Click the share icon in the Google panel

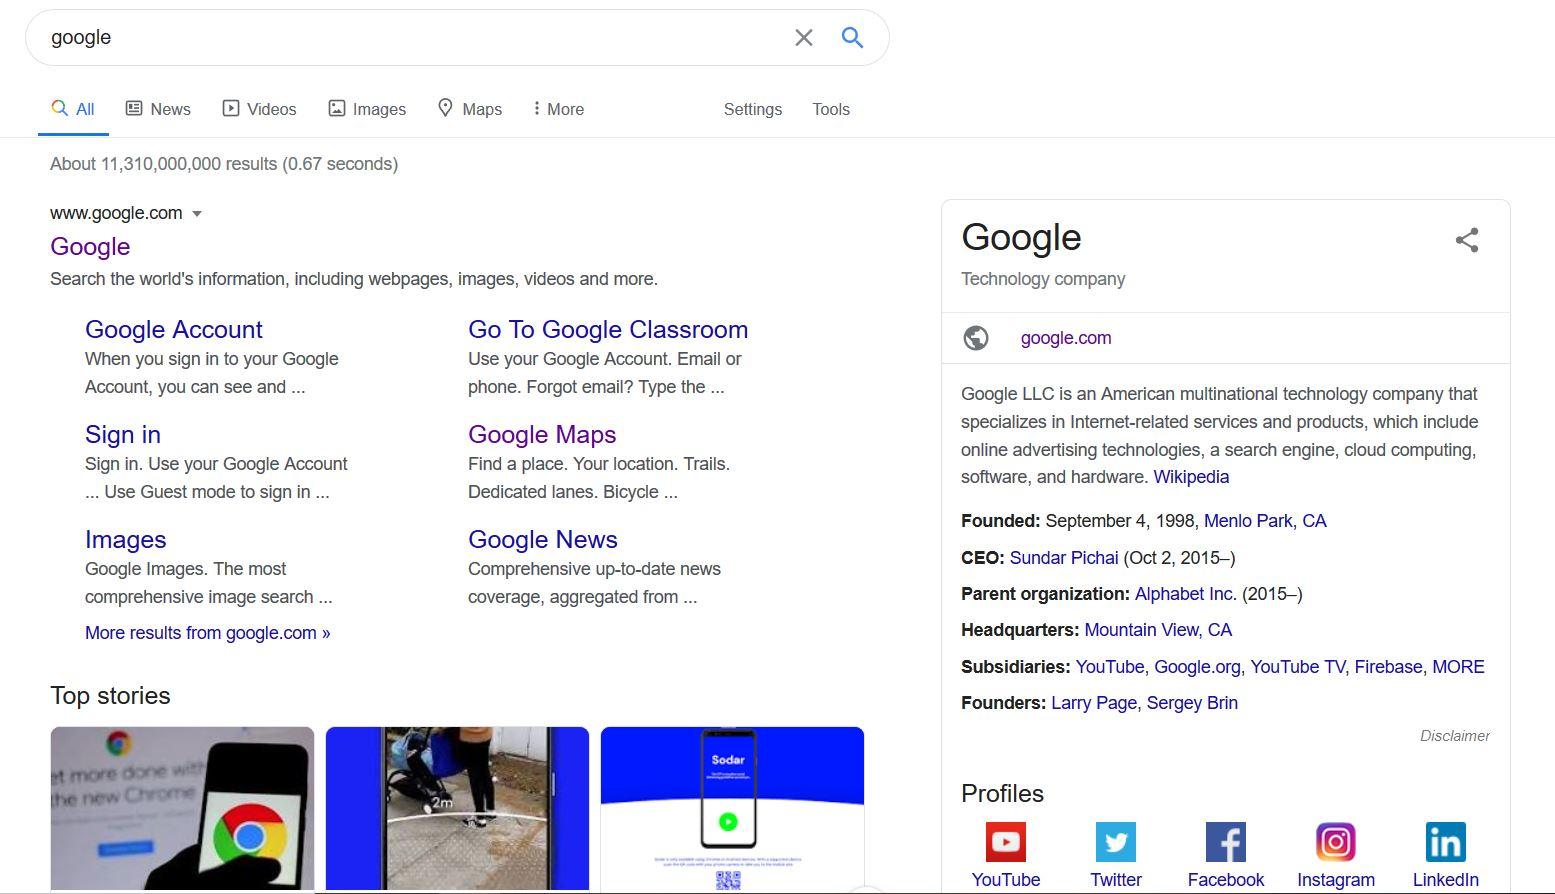tap(1467, 240)
